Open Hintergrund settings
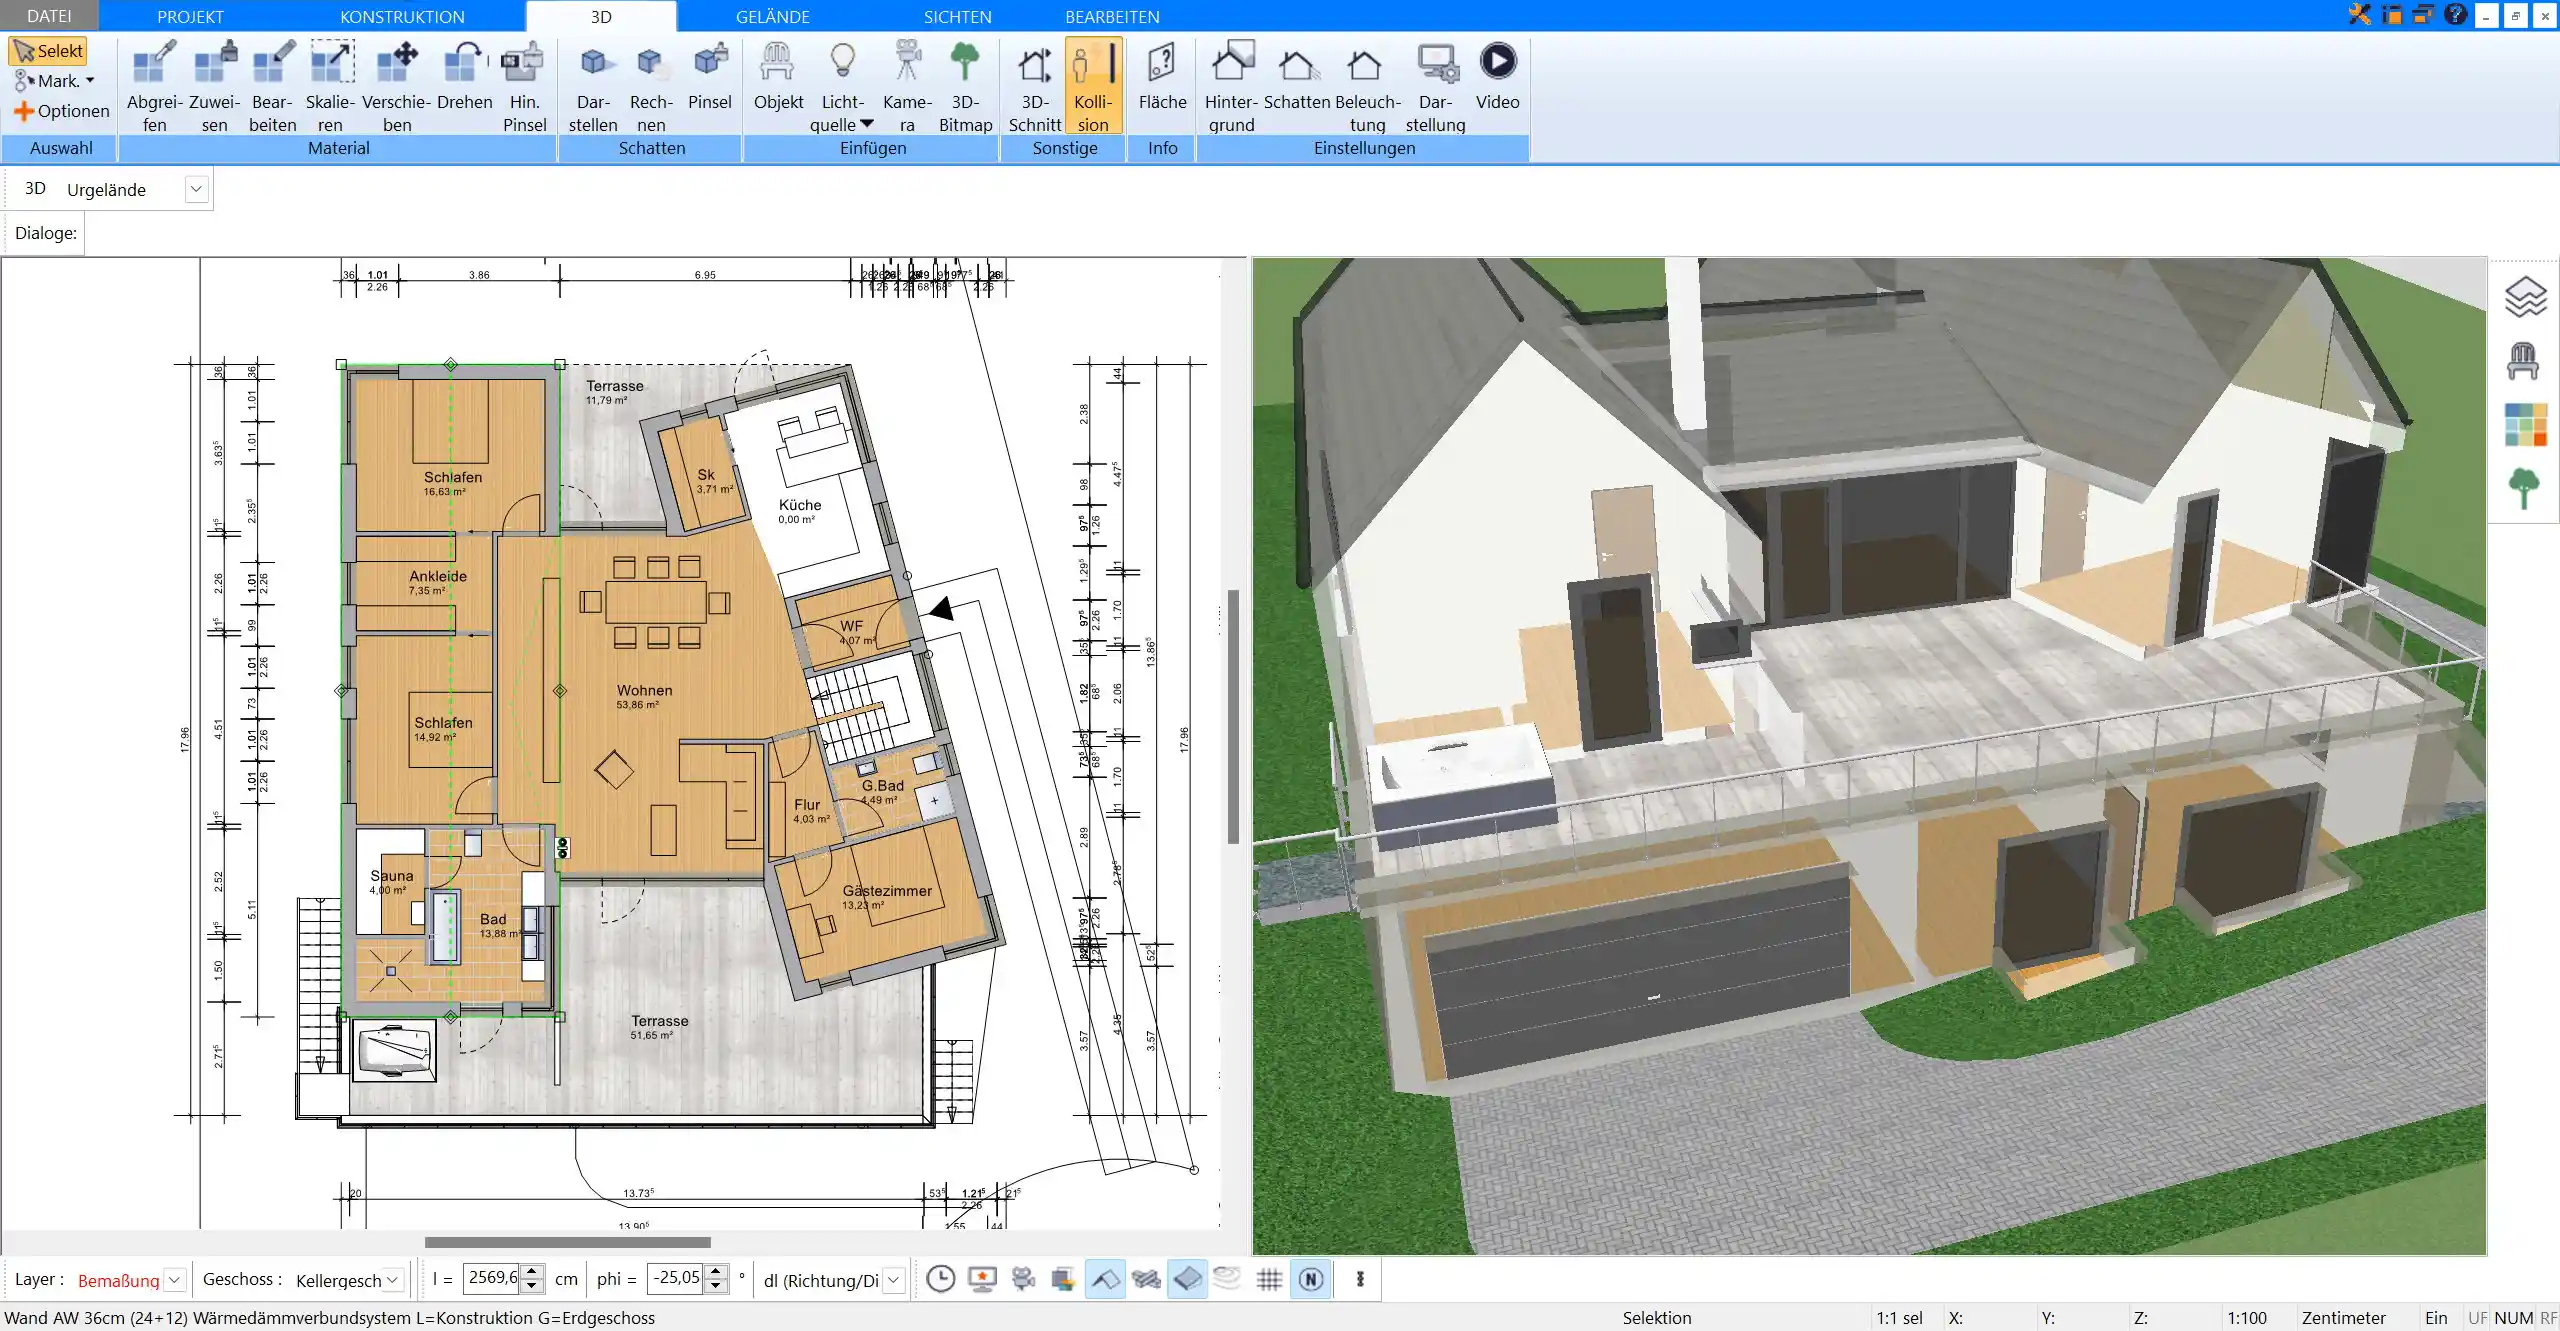Viewport: 2560px width, 1331px height. coord(1231,87)
